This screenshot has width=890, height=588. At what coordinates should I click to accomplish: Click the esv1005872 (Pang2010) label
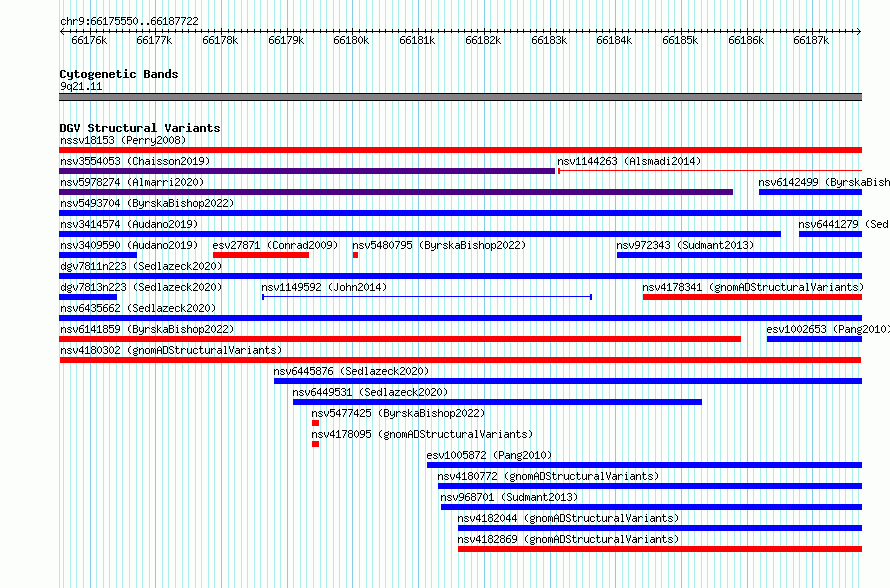click(489, 455)
